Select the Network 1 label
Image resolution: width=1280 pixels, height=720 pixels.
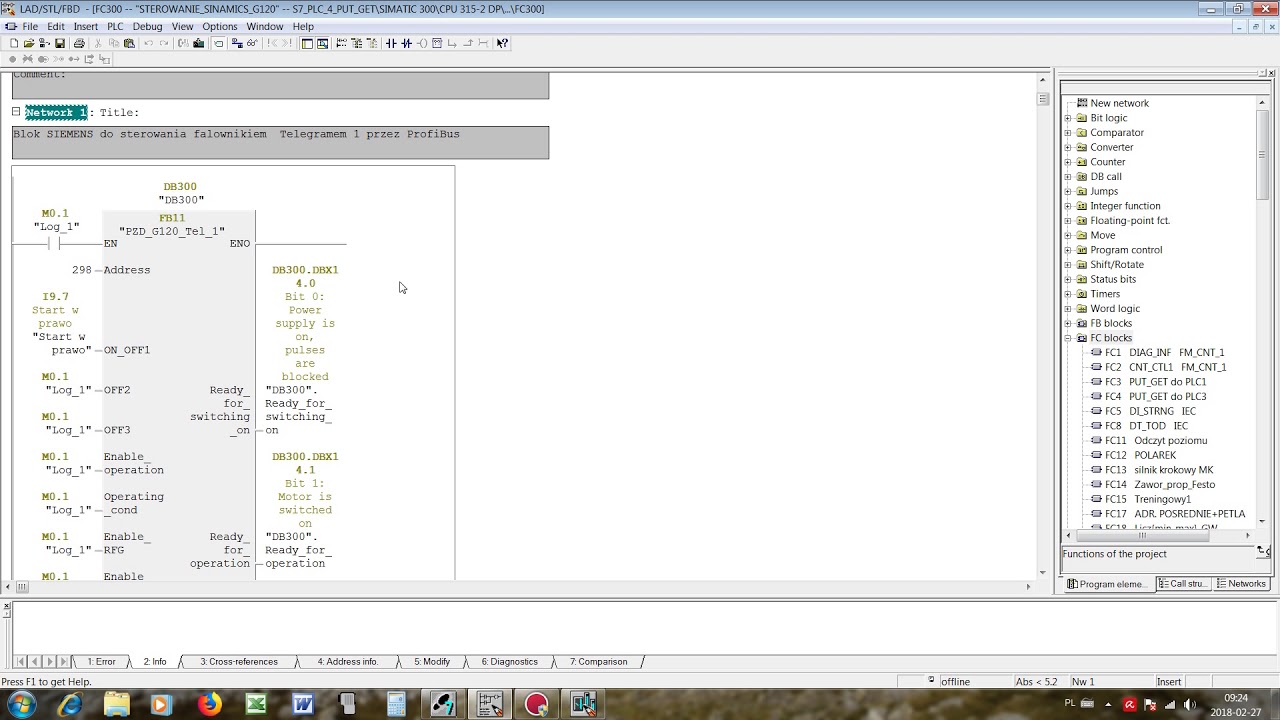56,112
